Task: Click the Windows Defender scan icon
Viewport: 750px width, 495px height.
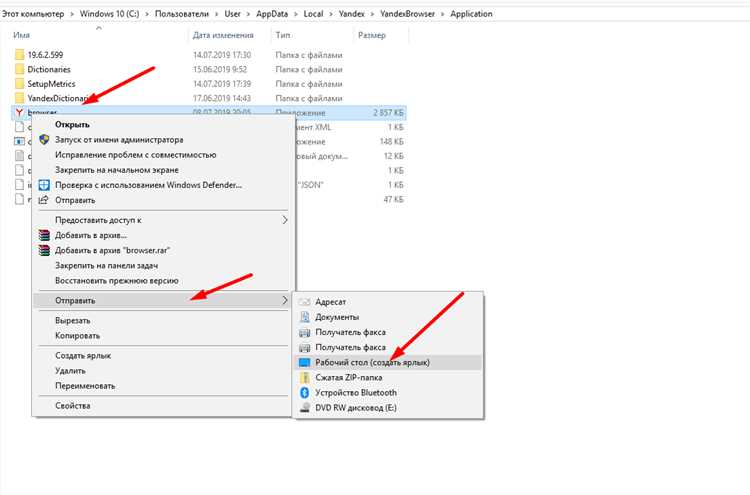Action: pos(44,185)
